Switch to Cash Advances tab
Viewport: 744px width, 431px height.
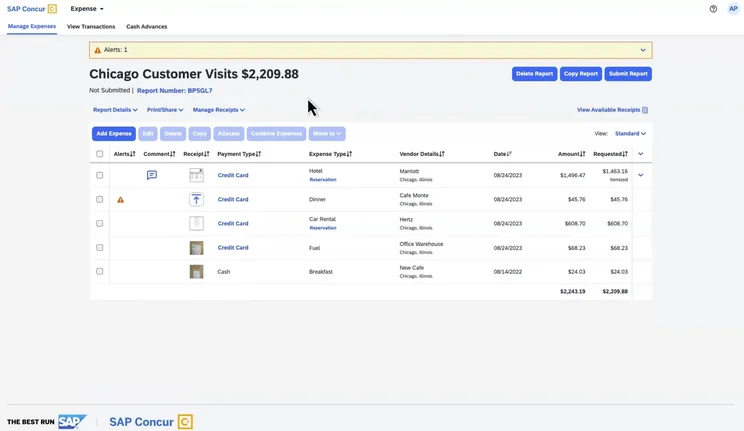[147, 27]
